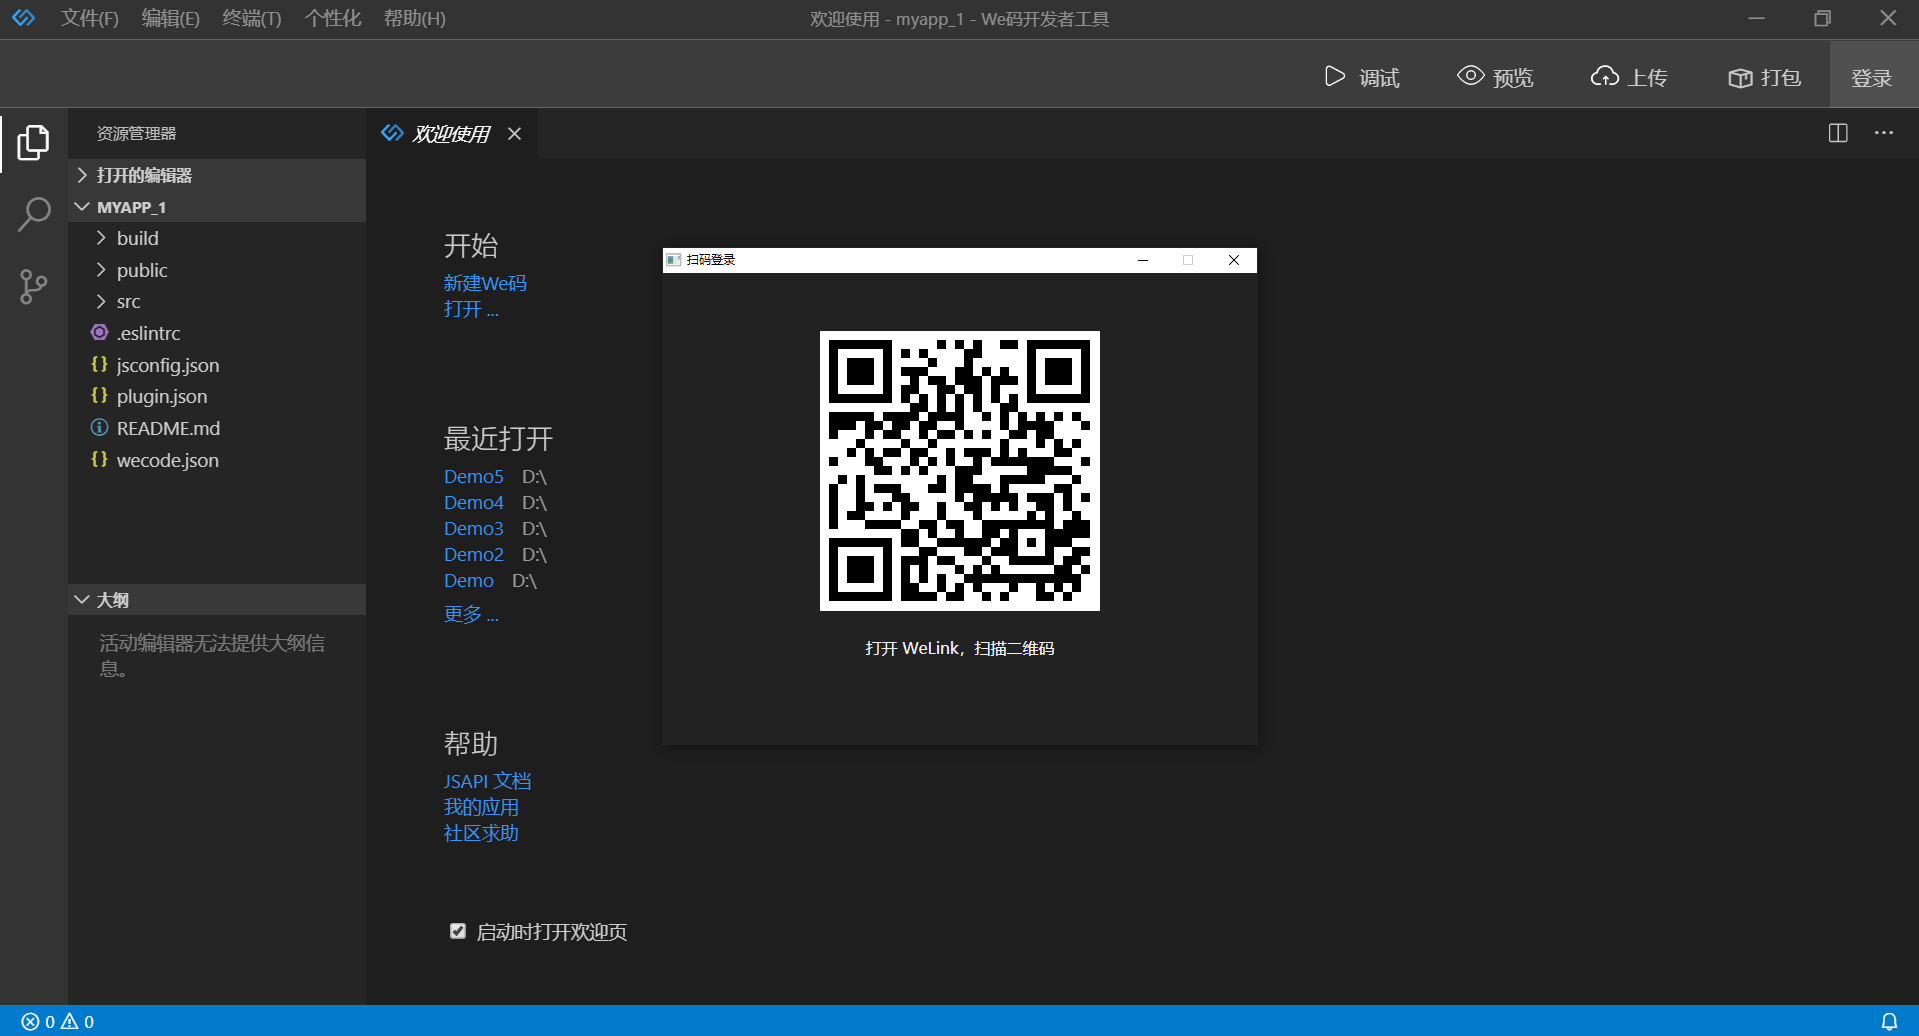This screenshot has width=1919, height=1036.
Task: Start a debug session via 调试 icon
Action: 1362,76
